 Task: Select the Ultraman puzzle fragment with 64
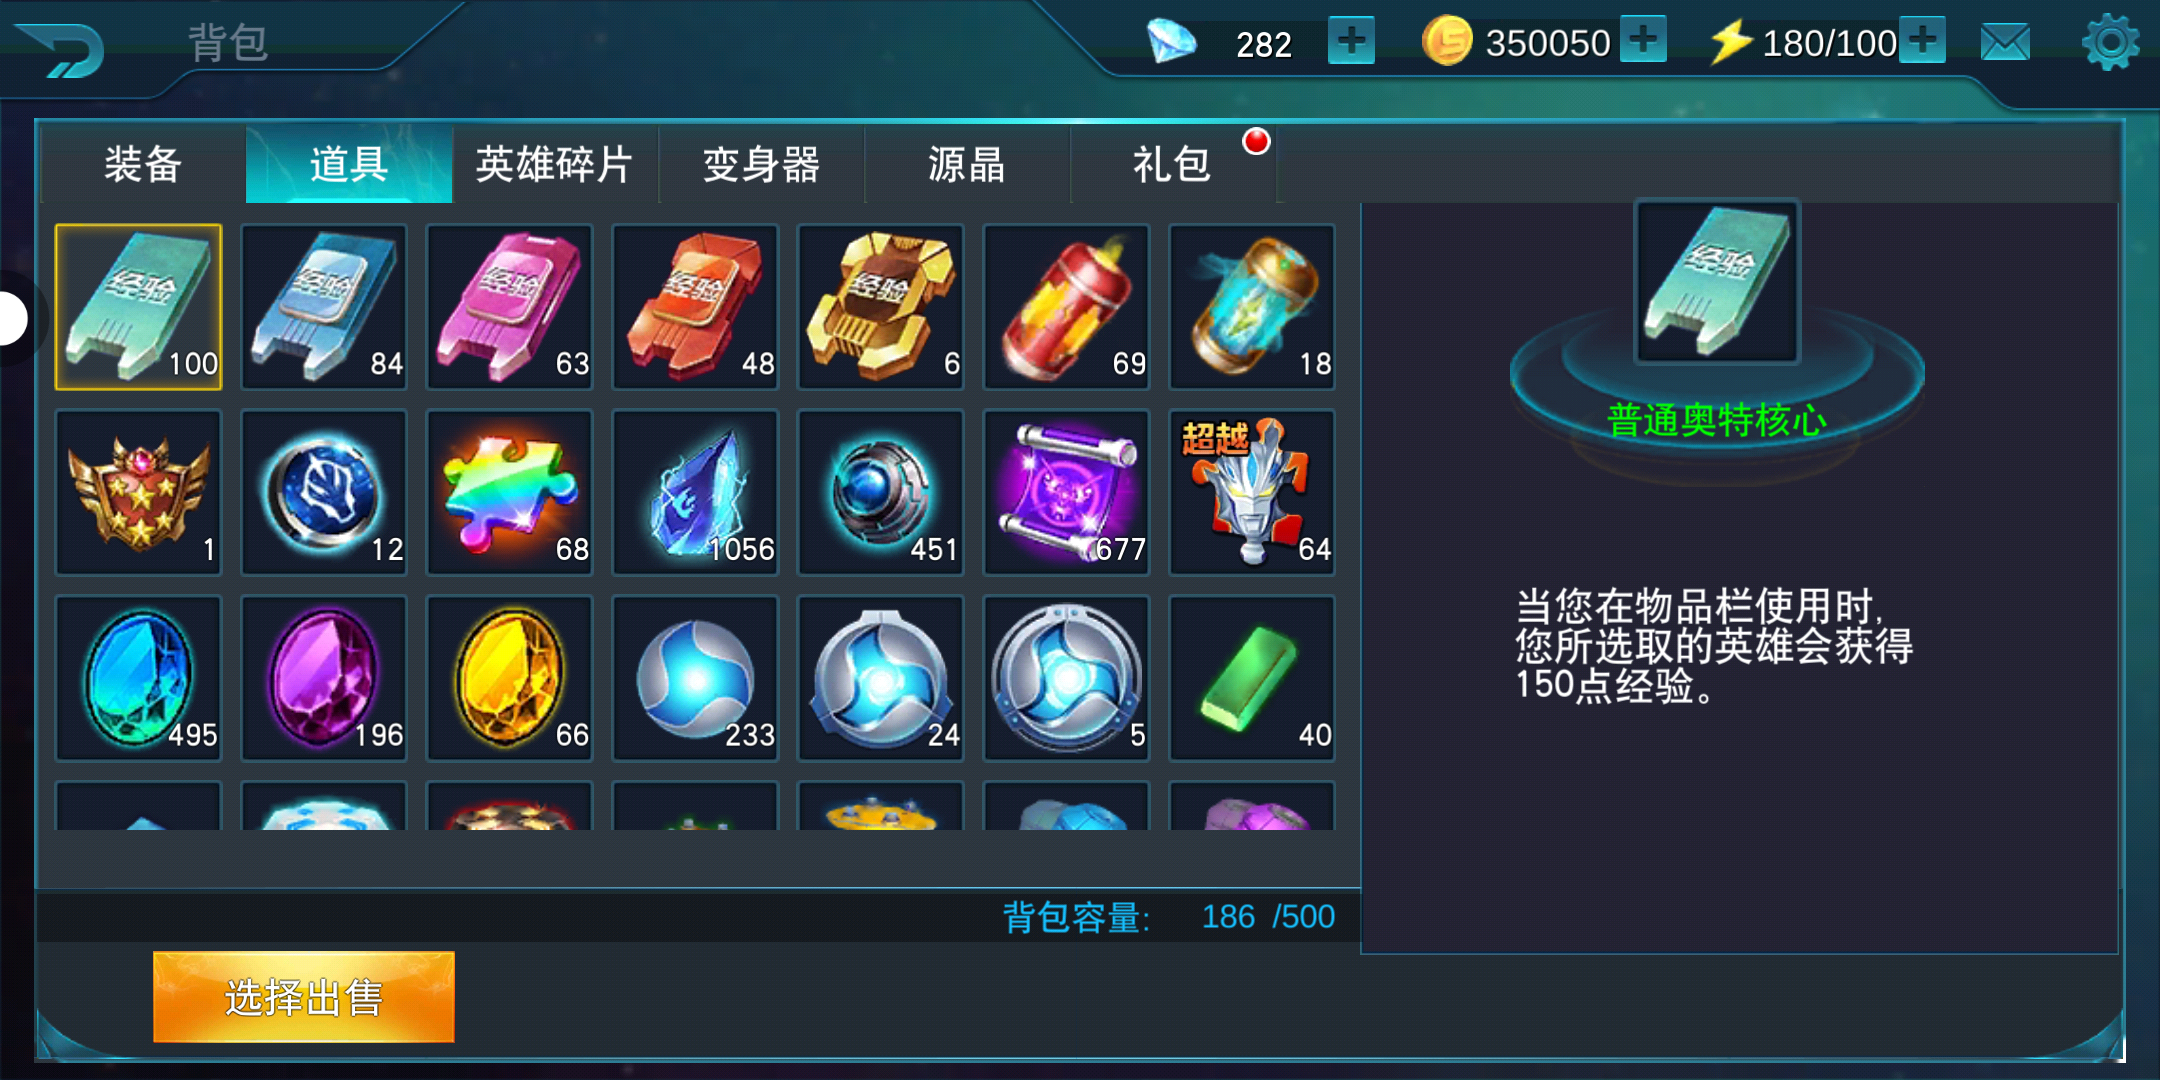pyautogui.click(x=1252, y=492)
